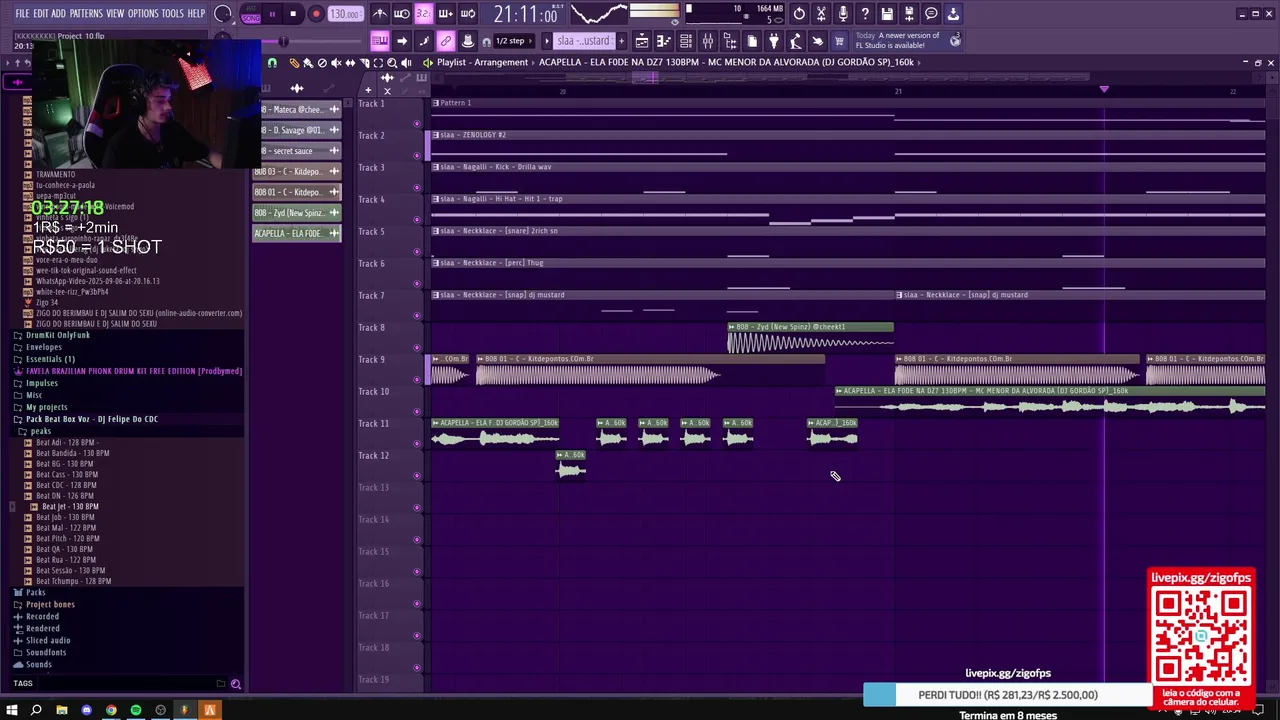Open the channel rack icon
1280x720 pixels.
[x=686, y=41]
